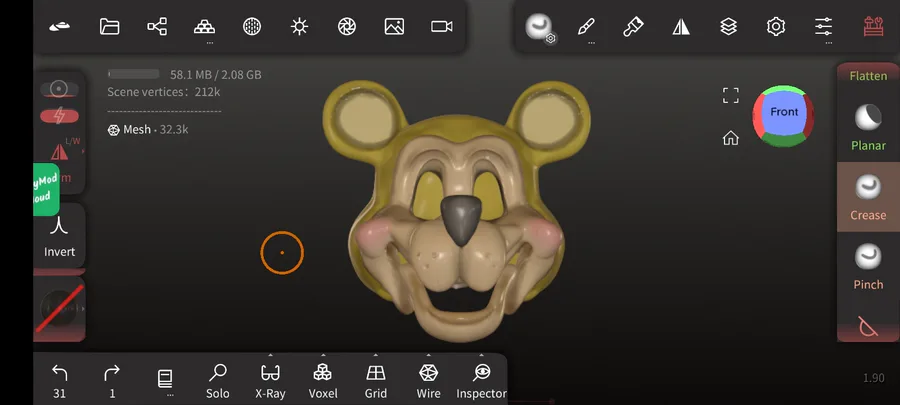
Task: Open the Painting brush menu
Action: pos(633,26)
